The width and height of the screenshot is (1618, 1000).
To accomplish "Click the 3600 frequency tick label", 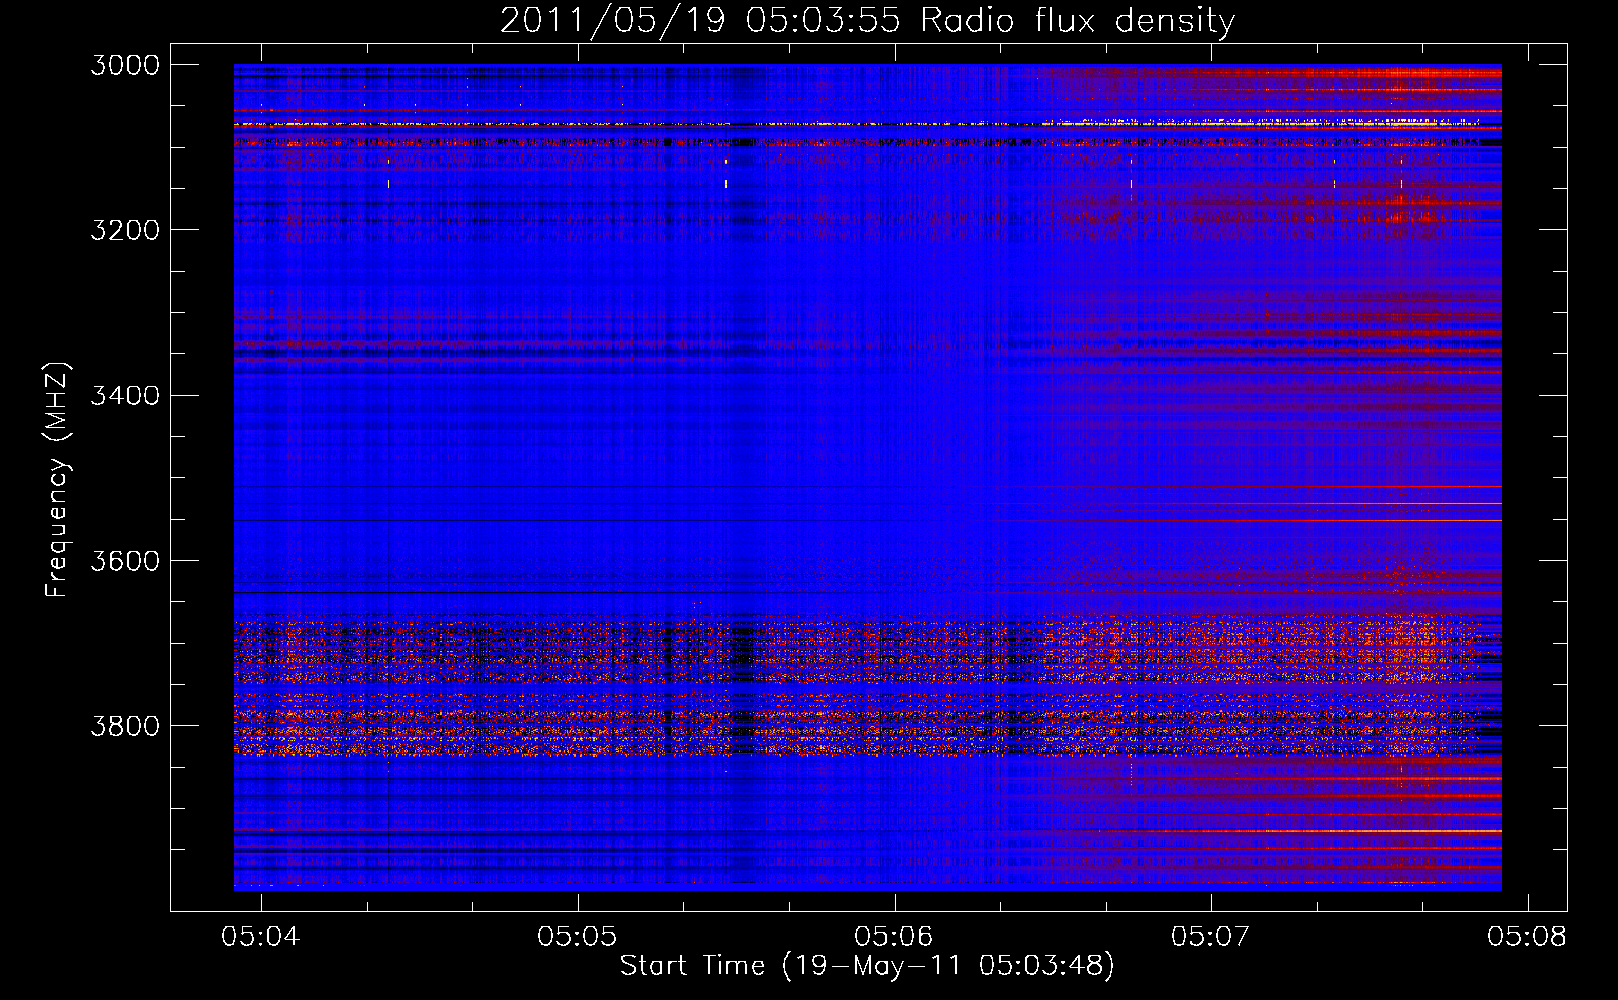I will (x=125, y=561).
